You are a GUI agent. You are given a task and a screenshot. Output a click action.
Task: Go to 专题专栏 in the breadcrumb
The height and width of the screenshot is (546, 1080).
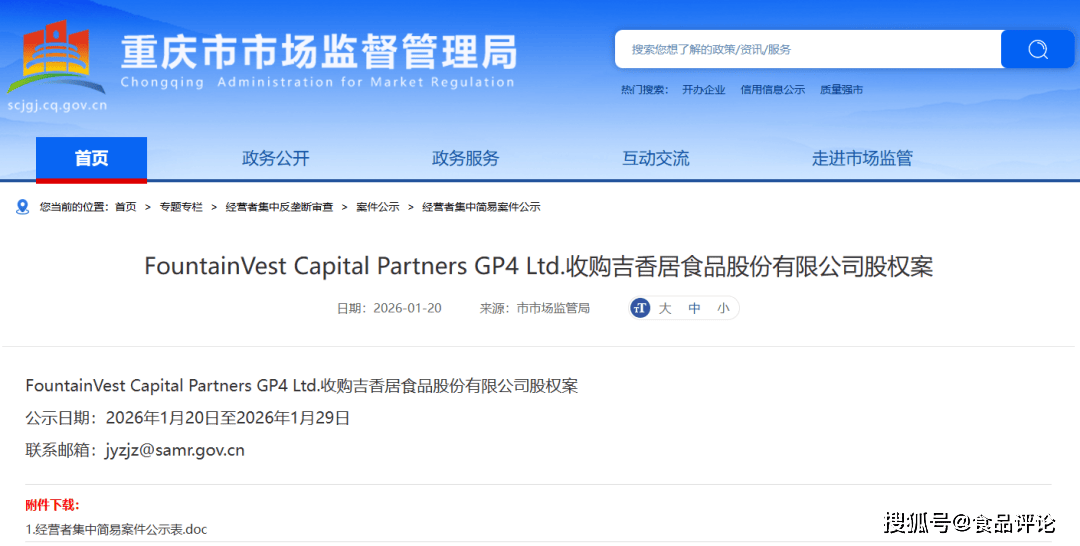click(x=181, y=207)
